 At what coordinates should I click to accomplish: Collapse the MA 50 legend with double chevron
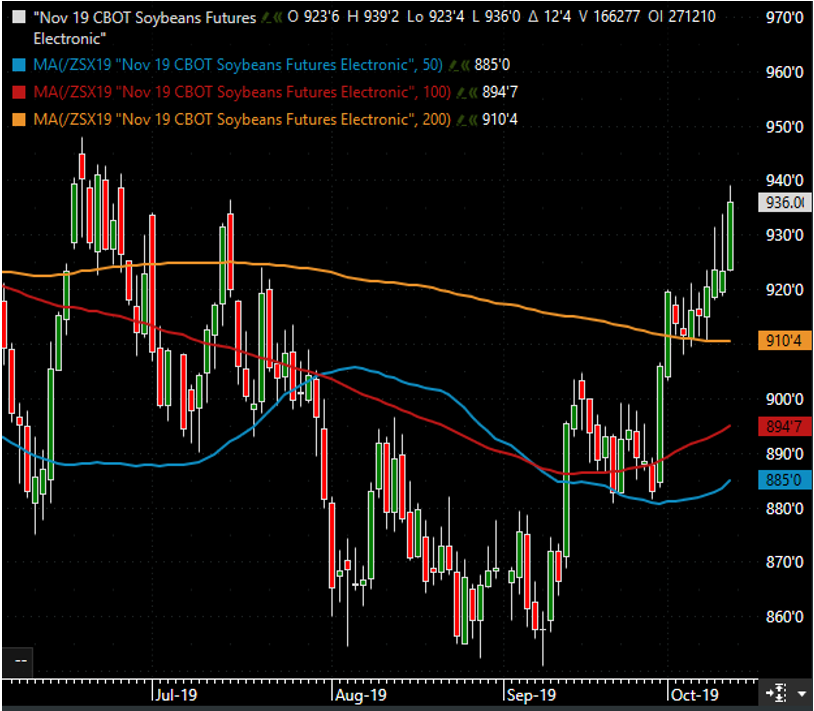(465, 65)
